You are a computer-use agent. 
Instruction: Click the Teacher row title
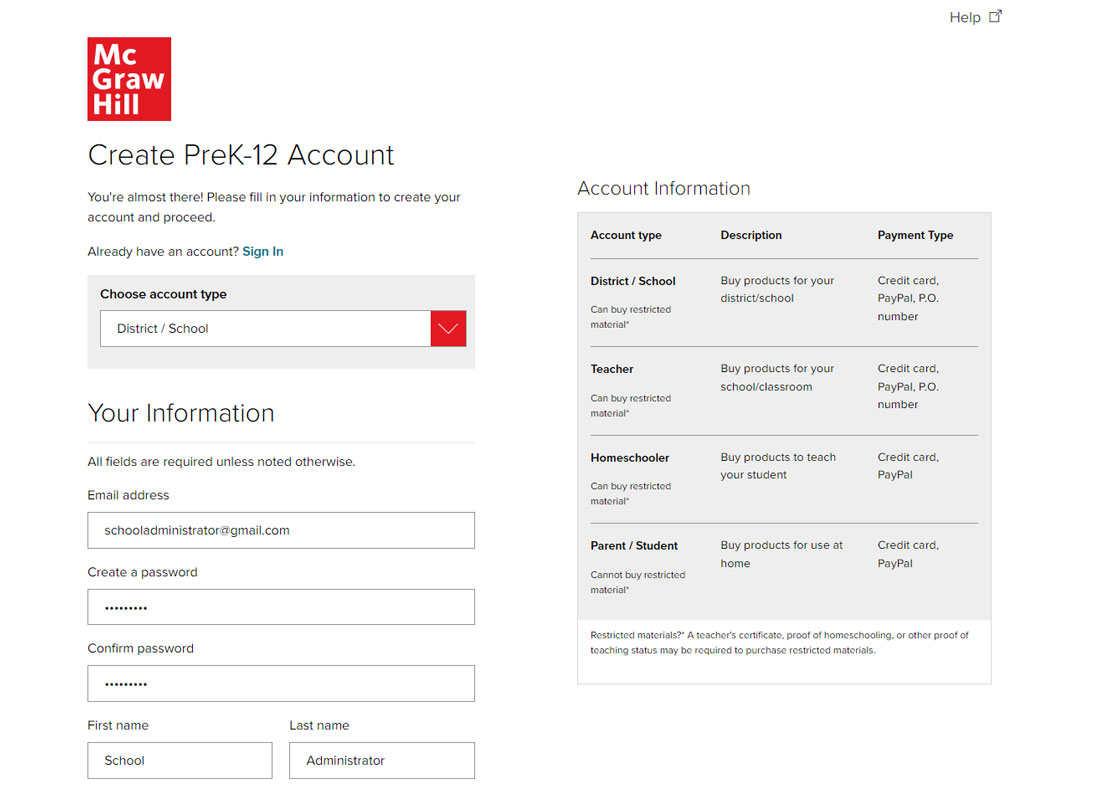tap(612, 369)
